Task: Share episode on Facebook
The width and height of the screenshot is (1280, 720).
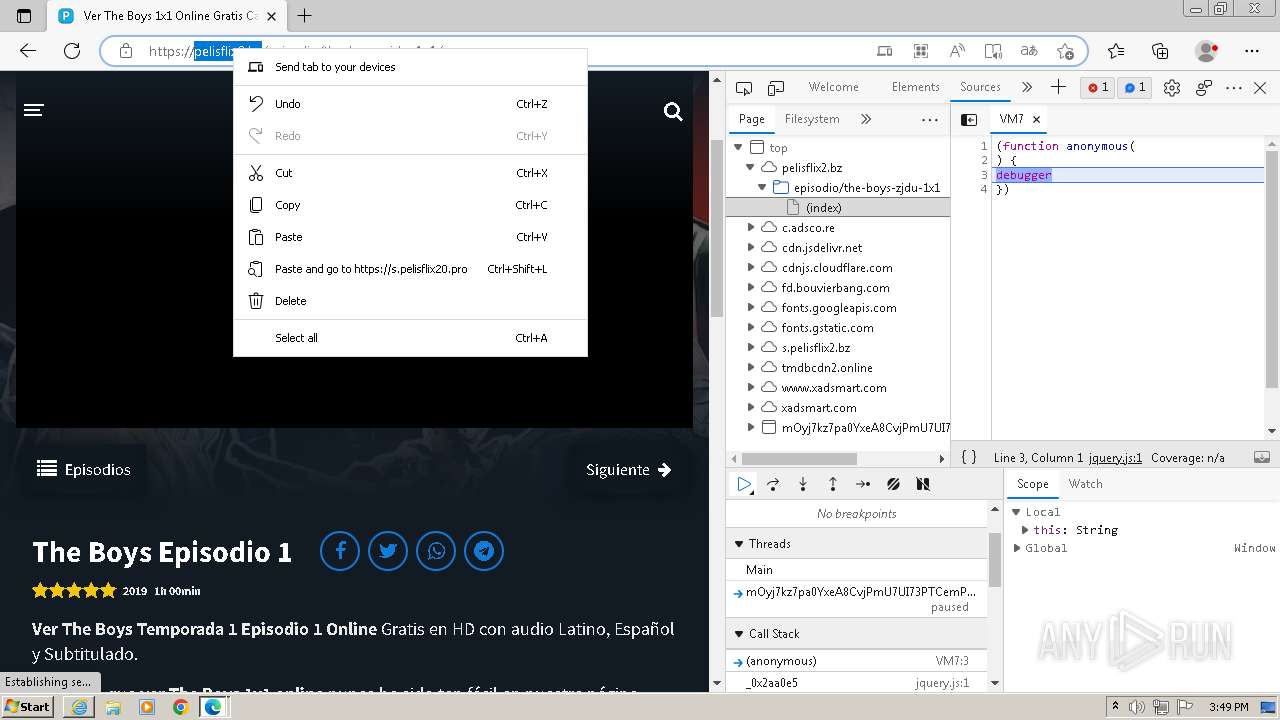Action: [x=340, y=551]
